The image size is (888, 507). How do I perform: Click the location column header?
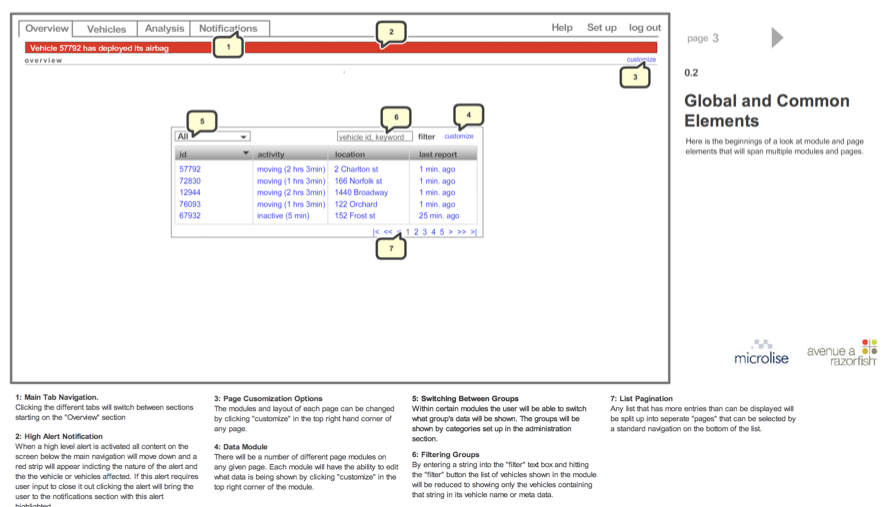pyautogui.click(x=369, y=154)
